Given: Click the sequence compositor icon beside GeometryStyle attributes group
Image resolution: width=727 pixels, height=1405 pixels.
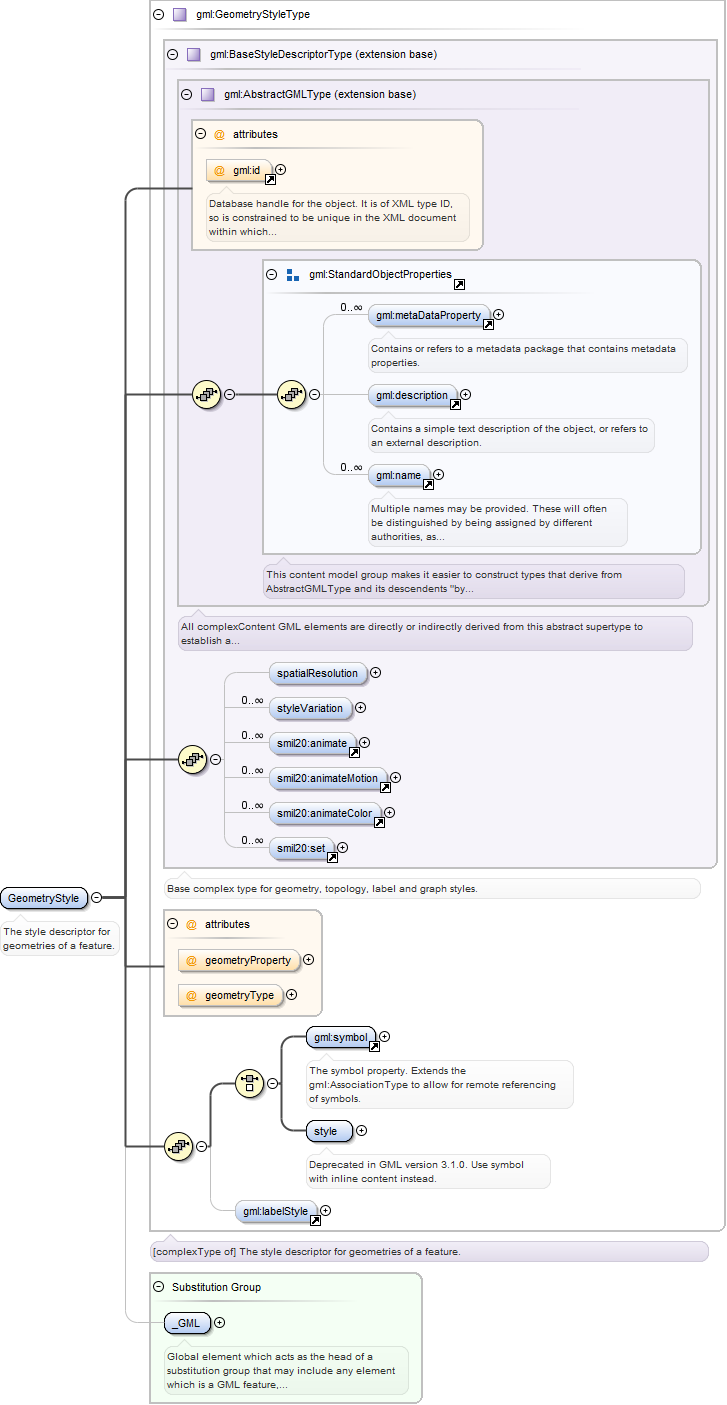Looking at the screenshot, I should click(x=179, y=1146).
